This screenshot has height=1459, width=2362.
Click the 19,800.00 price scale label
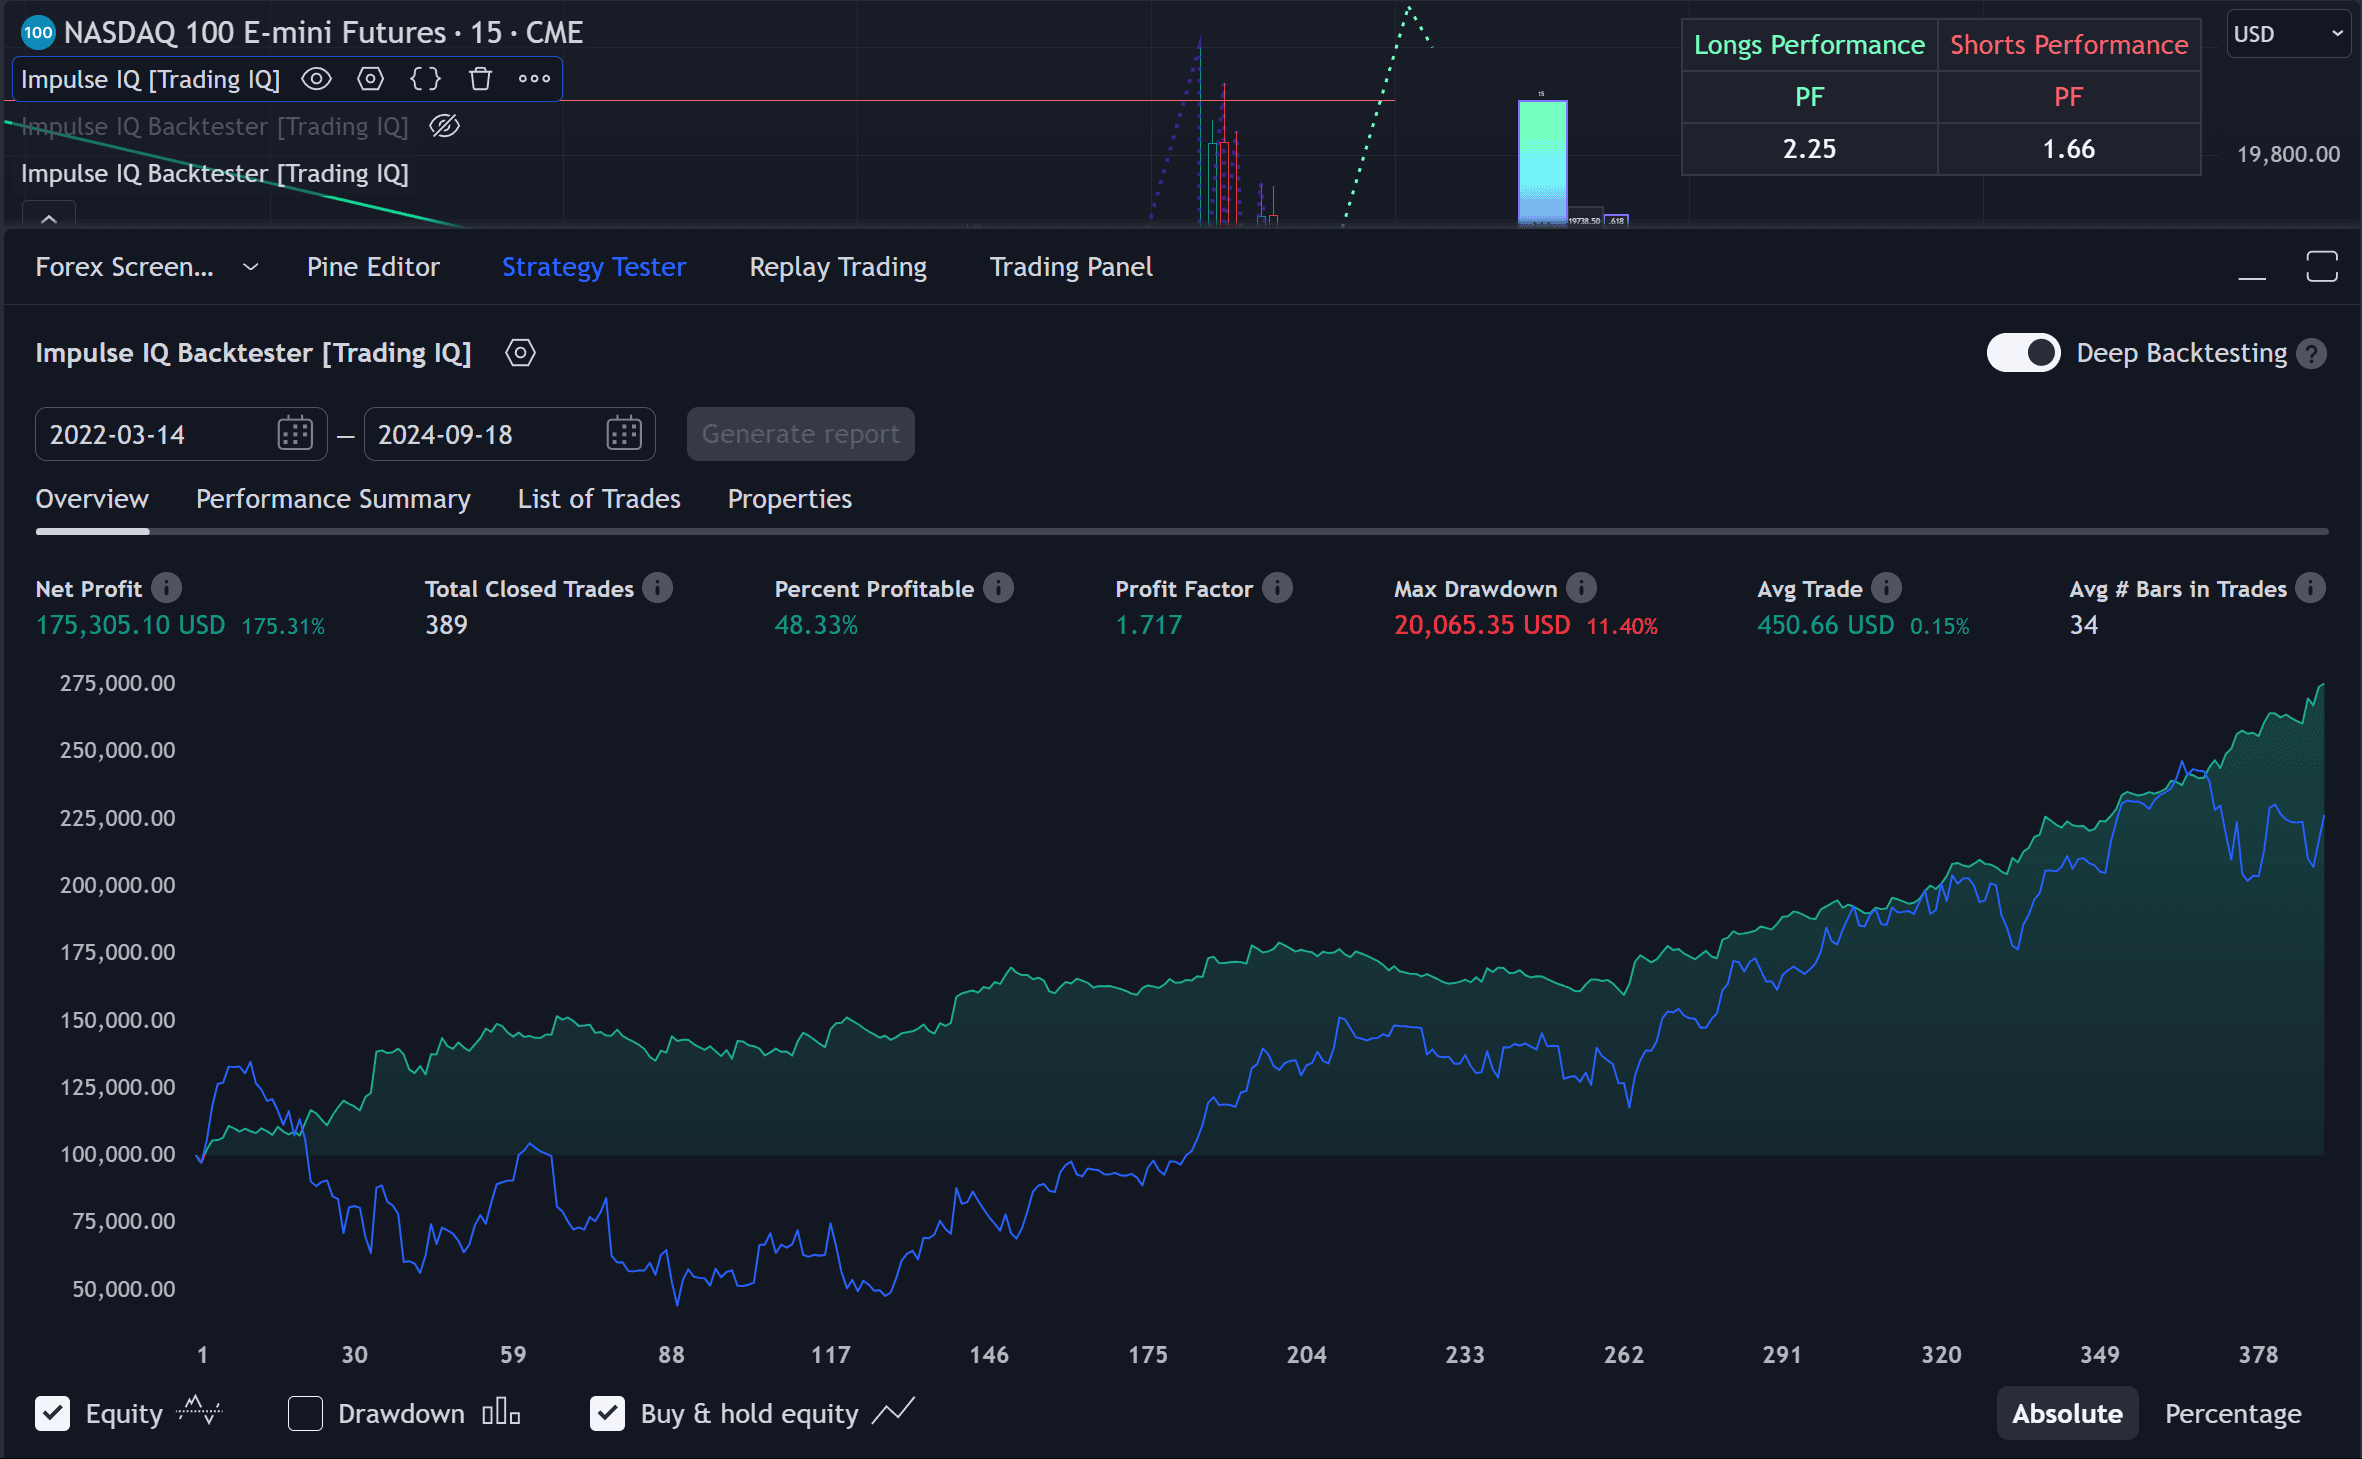point(2288,154)
